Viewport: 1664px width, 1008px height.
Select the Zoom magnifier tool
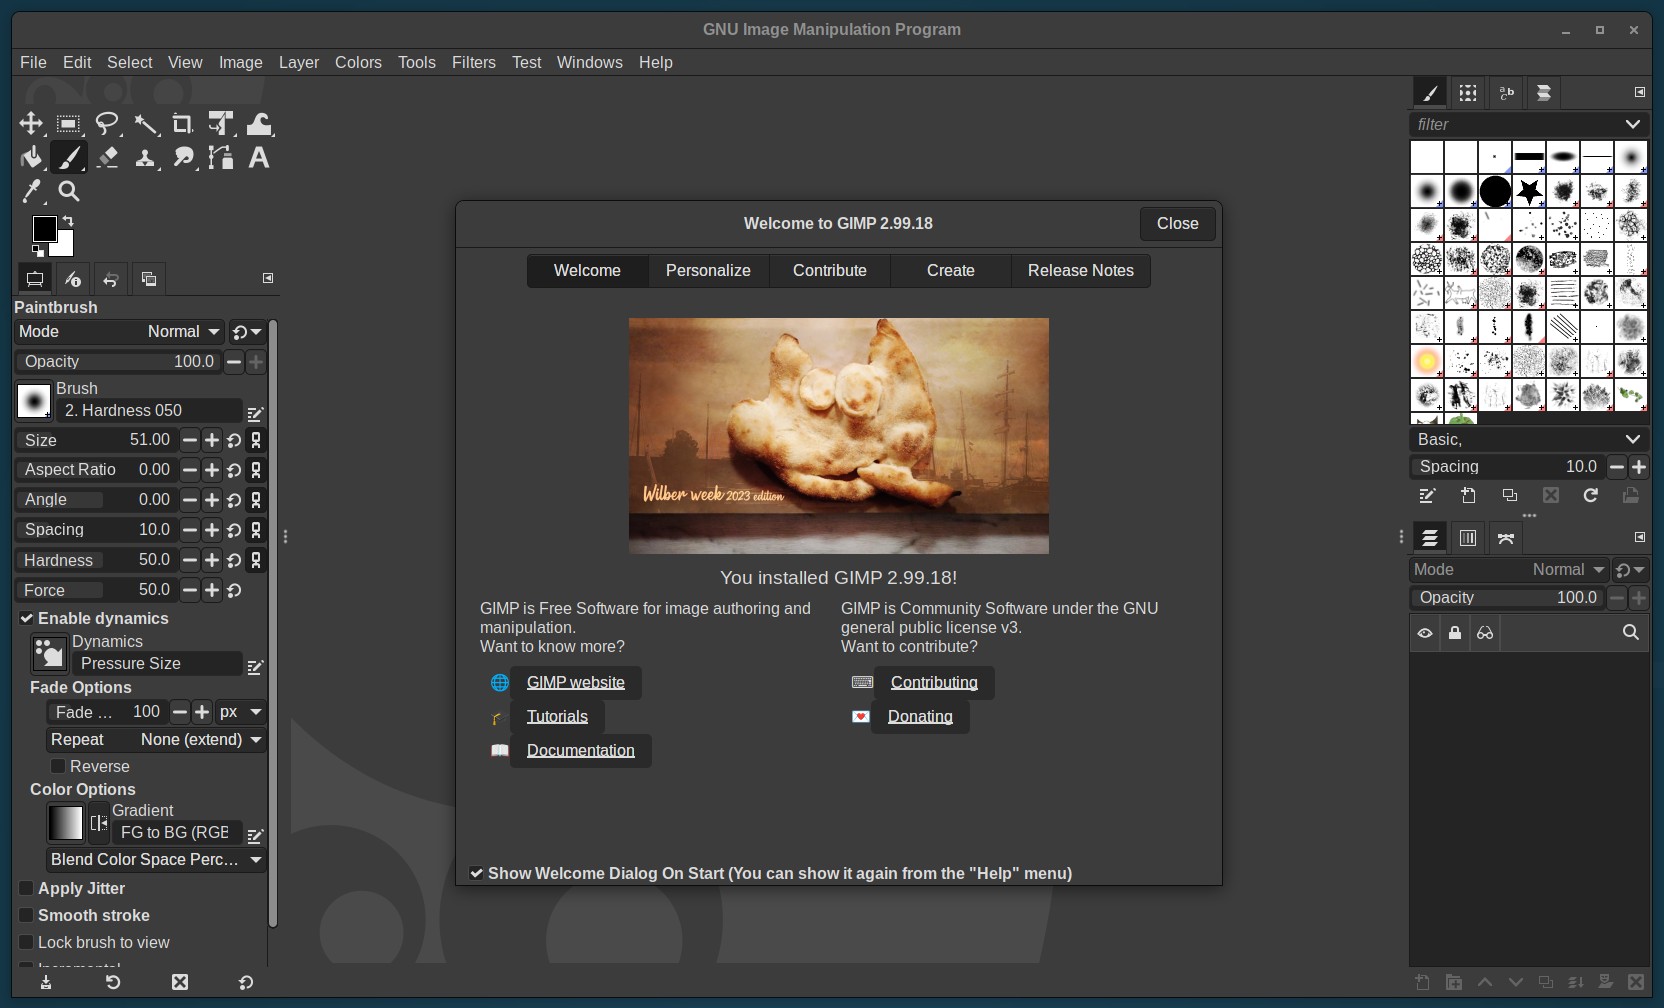69,191
